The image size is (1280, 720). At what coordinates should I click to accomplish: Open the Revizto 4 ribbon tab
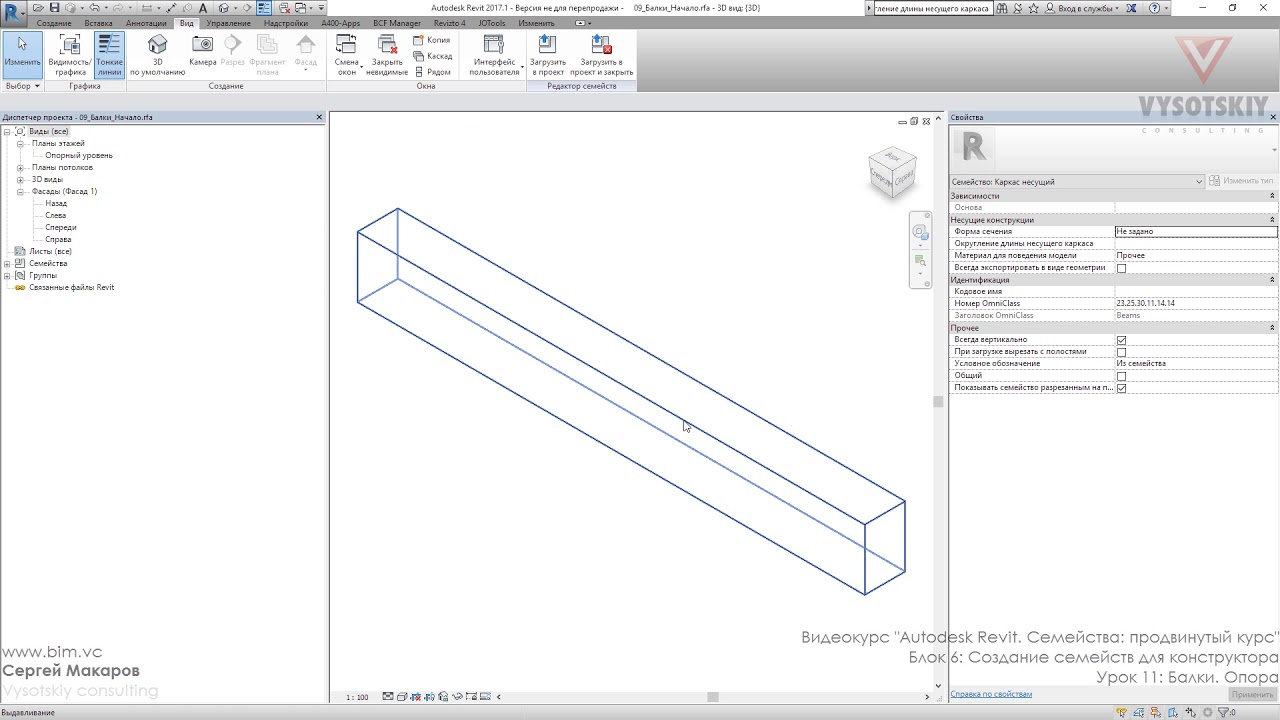(449, 22)
